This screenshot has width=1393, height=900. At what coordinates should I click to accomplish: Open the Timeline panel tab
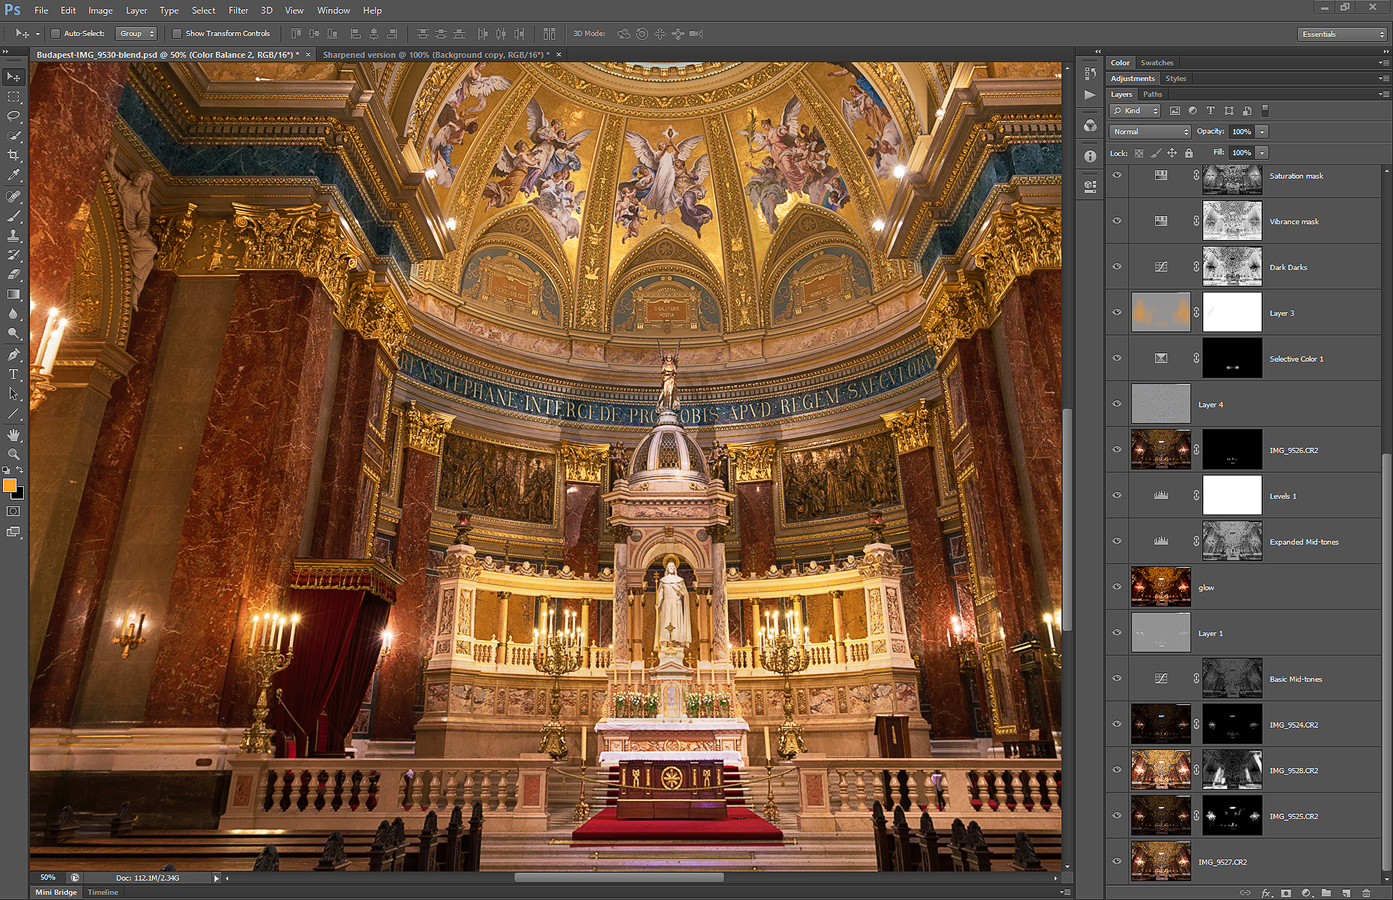click(102, 892)
